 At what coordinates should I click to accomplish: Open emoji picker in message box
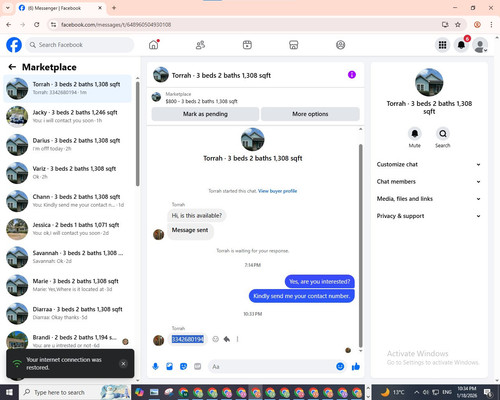pyautogui.click(x=340, y=367)
